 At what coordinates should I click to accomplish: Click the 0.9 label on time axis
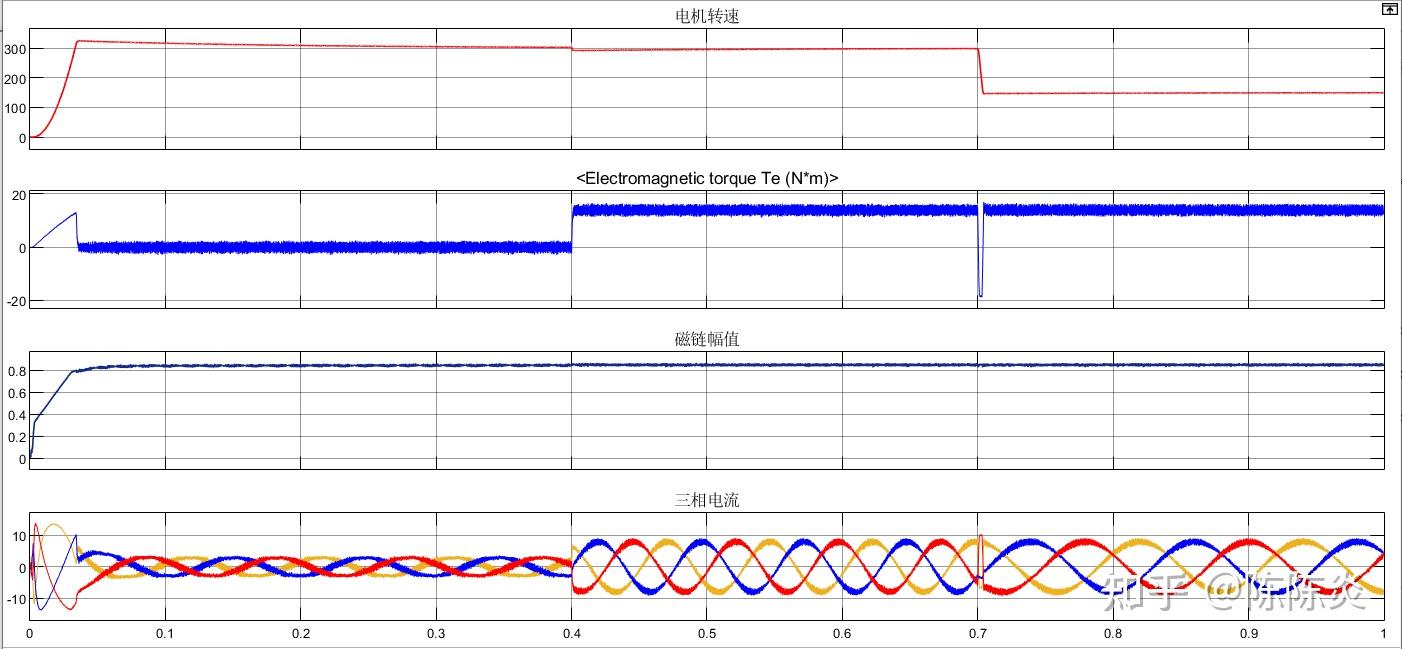tap(1249, 635)
